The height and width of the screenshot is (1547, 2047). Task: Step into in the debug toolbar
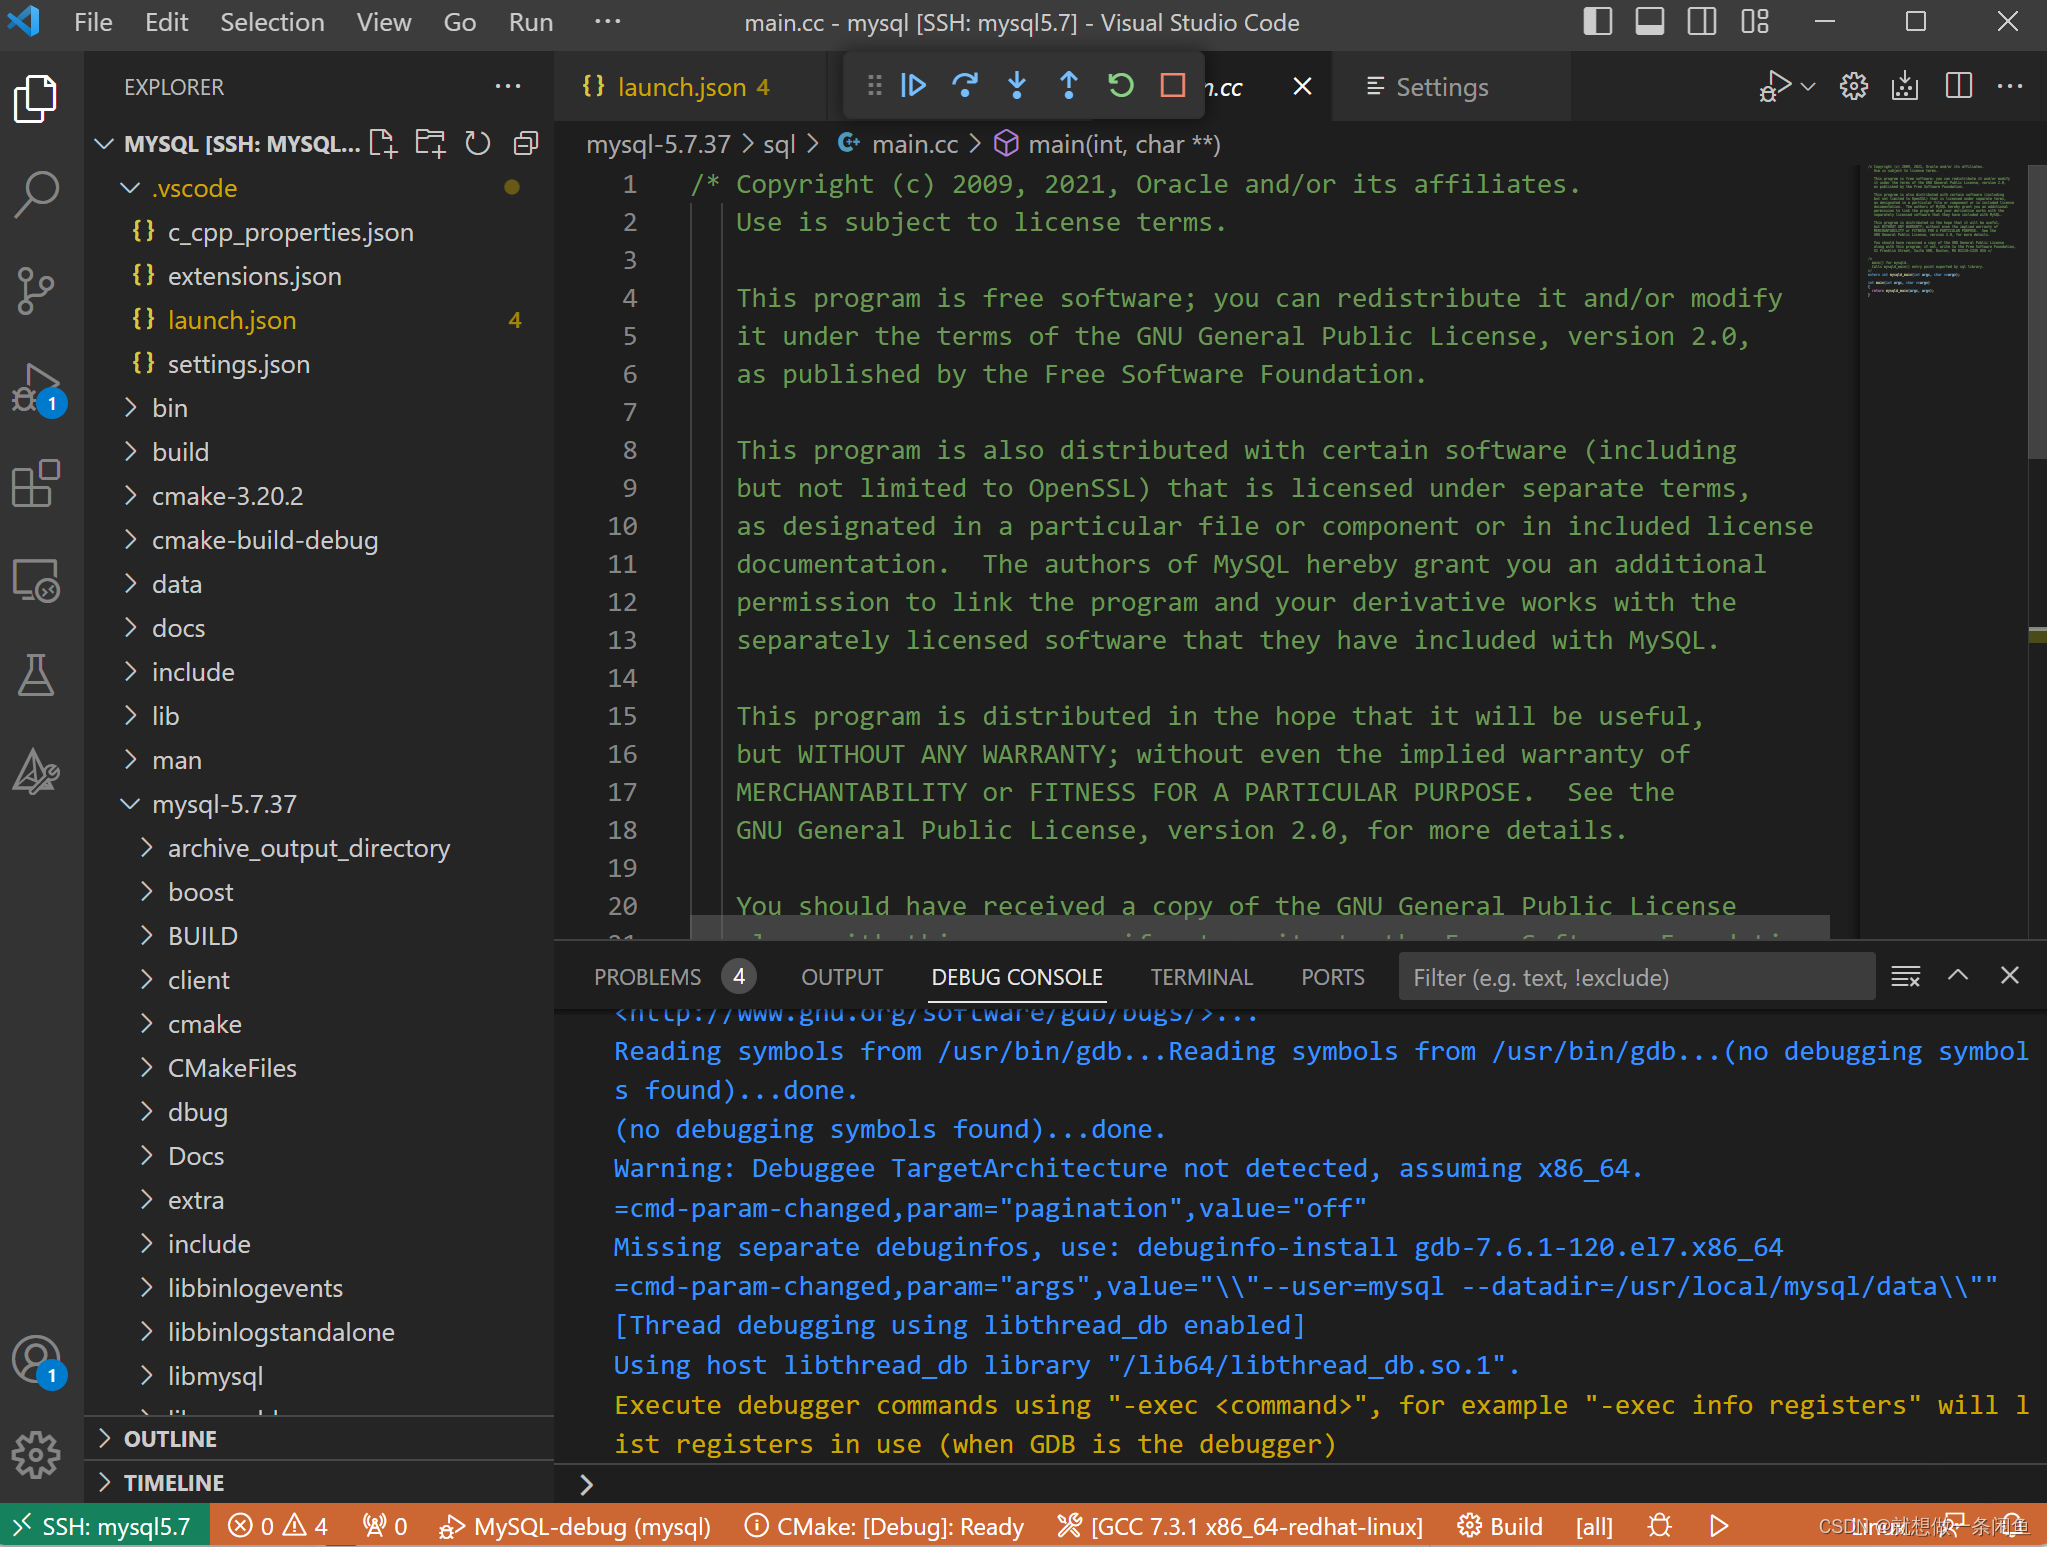1017,86
